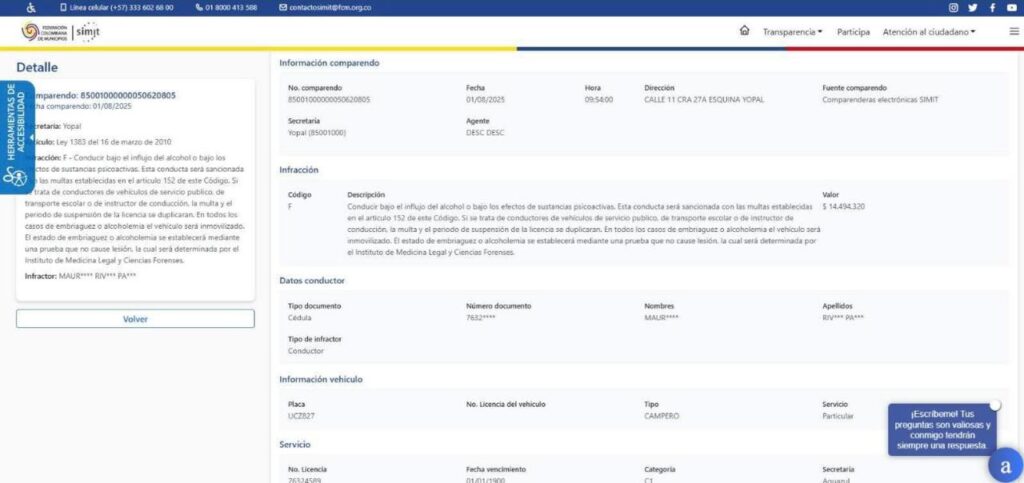Open the Participa menu item
Viewport: 1024px width, 483px height.
point(853,32)
